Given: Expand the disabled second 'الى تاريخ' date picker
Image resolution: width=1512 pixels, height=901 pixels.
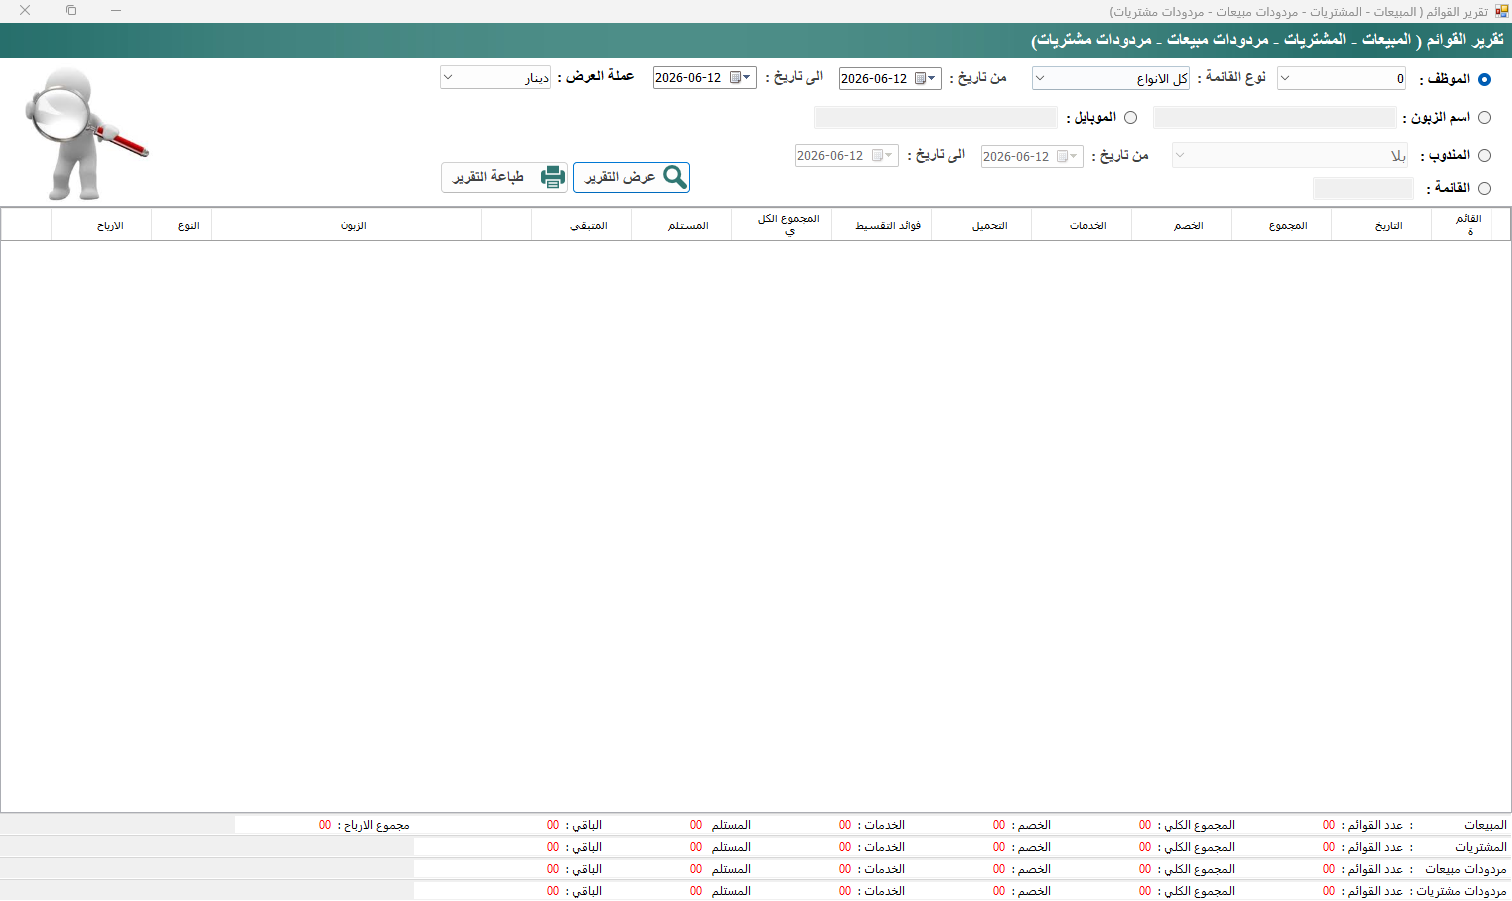Looking at the screenshot, I should pyautogui.click(x=889, y=156).
